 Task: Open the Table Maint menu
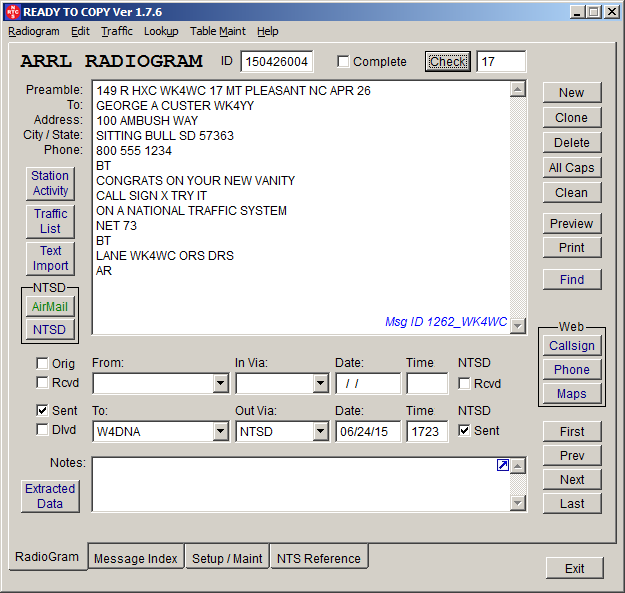point(218,31)
